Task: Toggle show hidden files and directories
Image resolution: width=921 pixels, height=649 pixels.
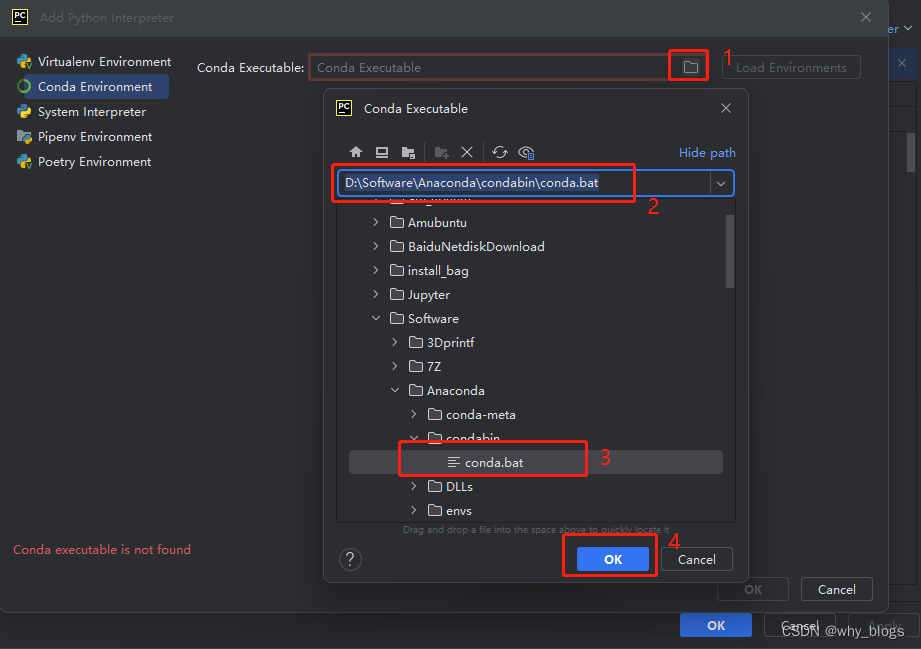Action: pos(526,153)
